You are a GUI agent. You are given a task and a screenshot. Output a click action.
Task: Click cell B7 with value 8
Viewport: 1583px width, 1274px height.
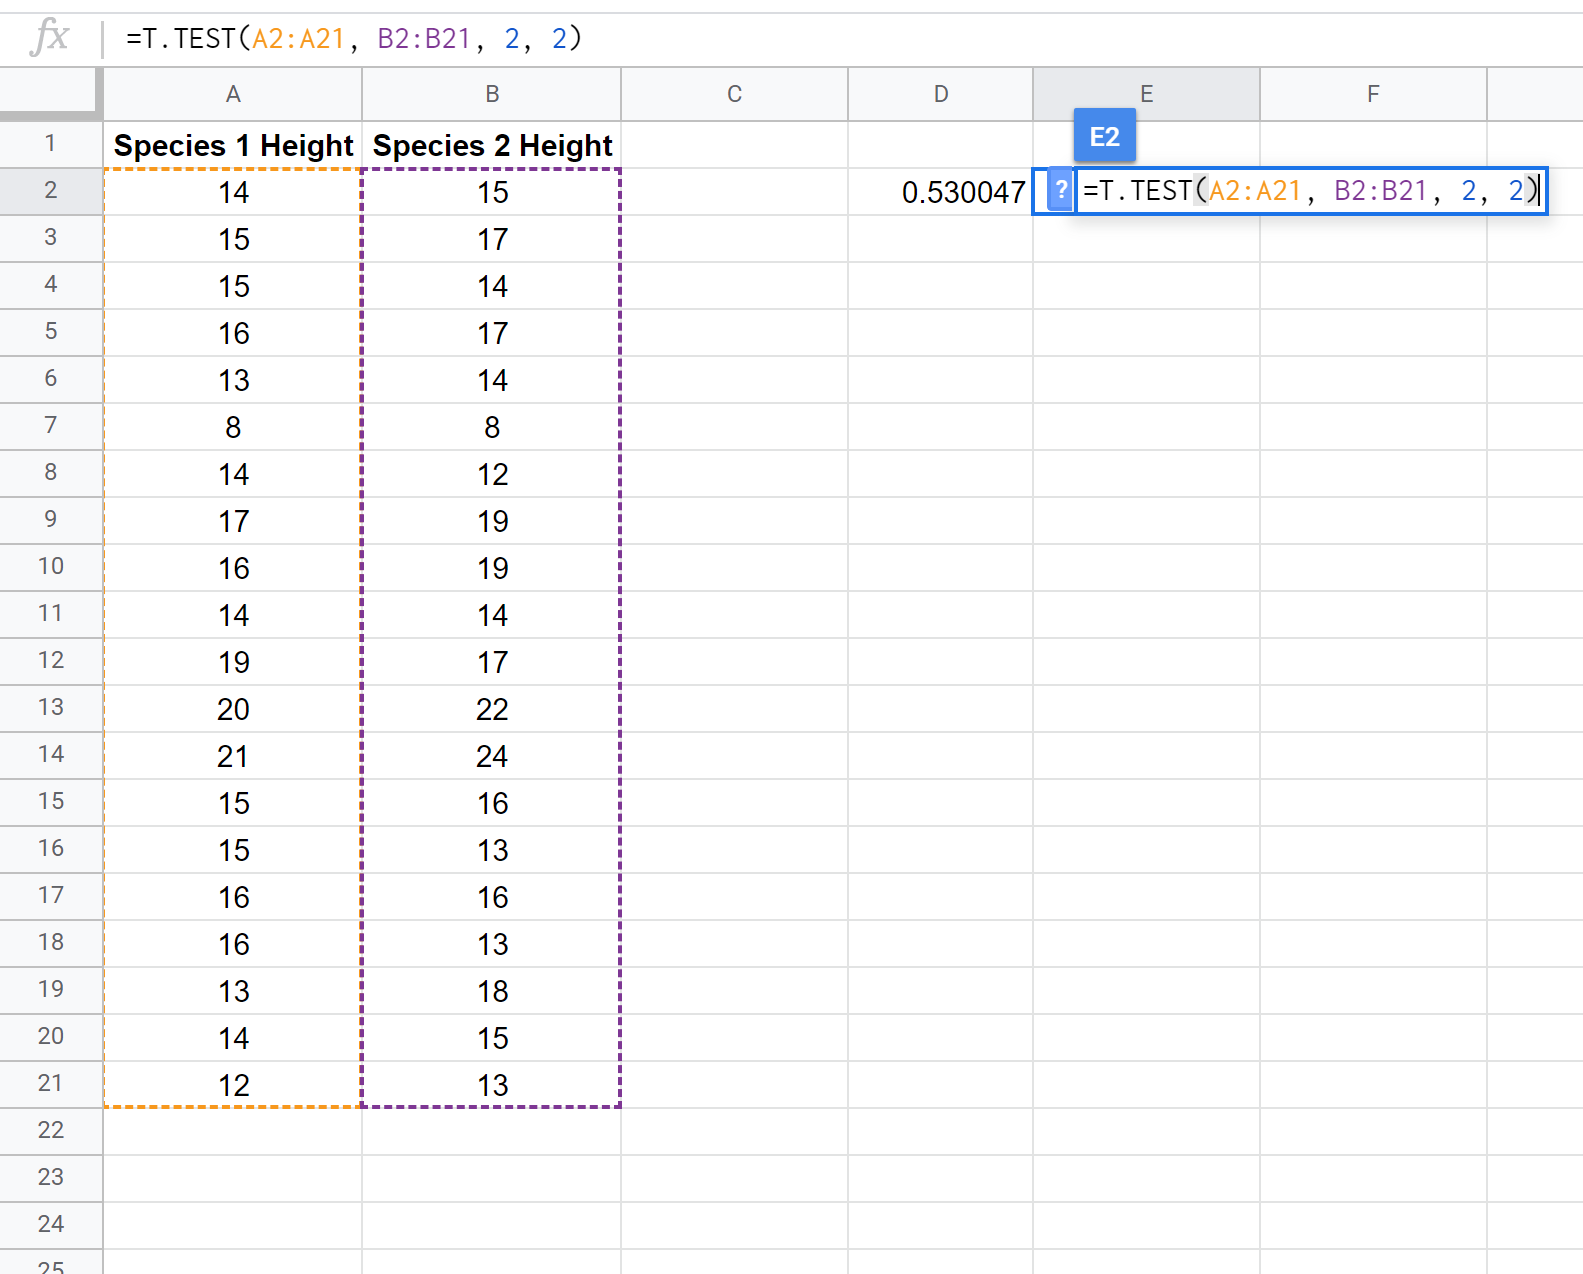(492, 426)
